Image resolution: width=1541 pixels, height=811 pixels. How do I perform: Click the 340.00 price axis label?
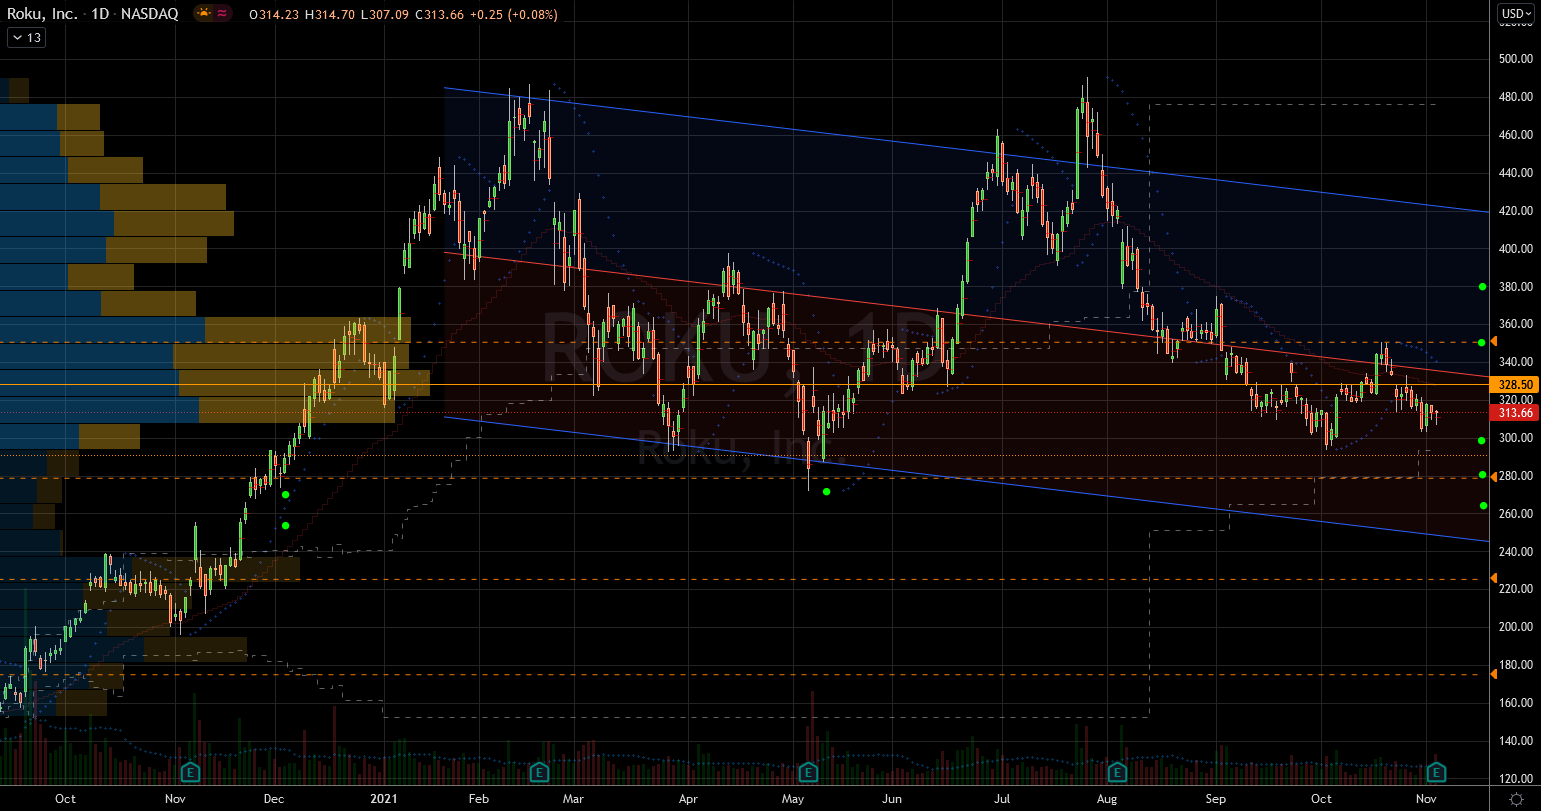[x=1516, y=362]
